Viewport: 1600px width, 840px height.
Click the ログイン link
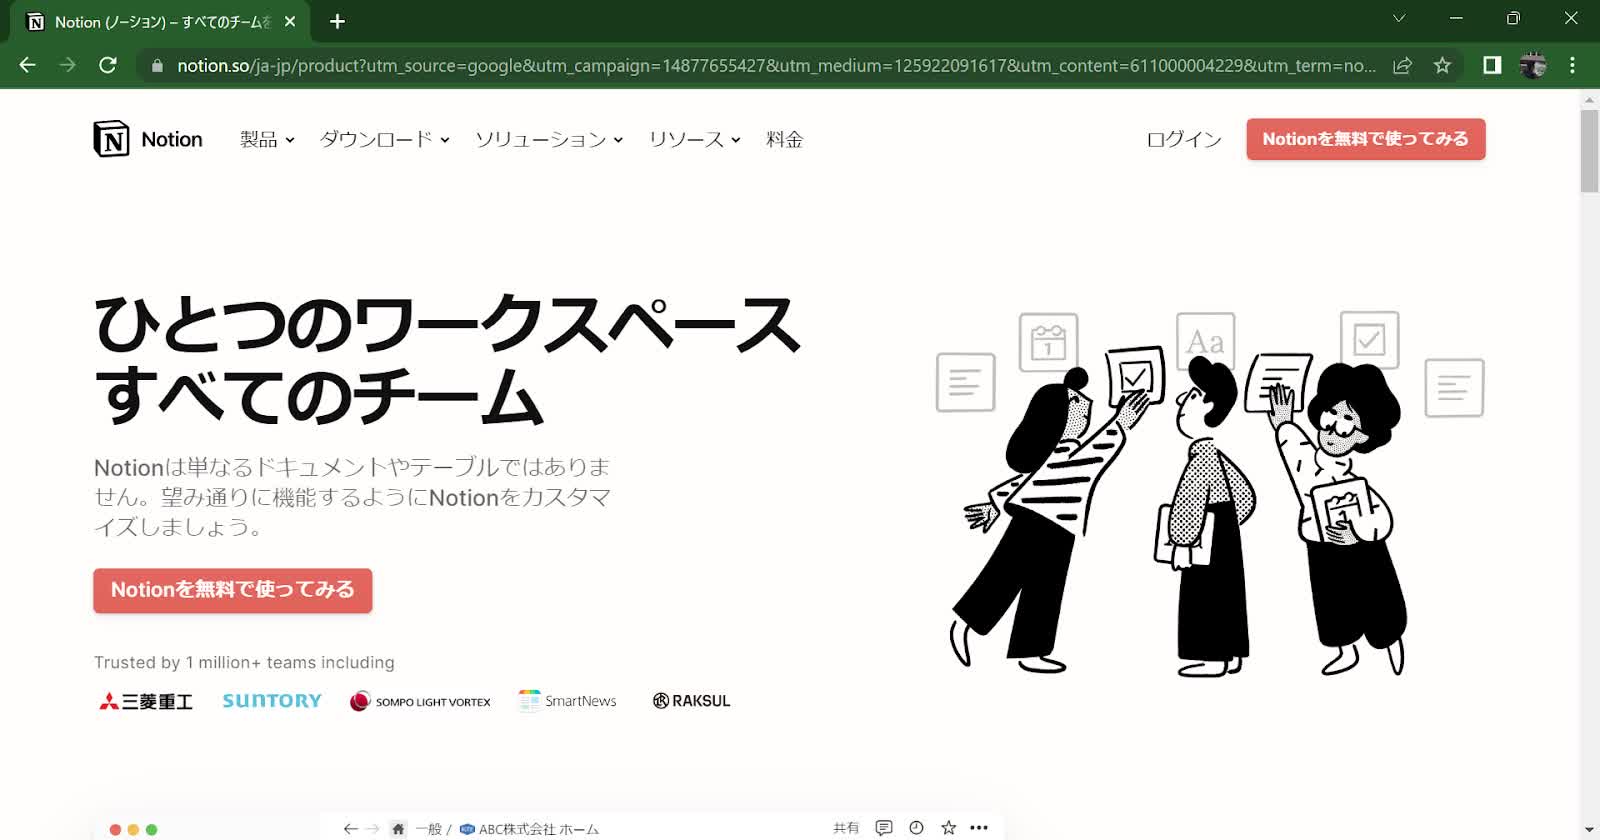pyautogui.click(x=1184, y=139)
